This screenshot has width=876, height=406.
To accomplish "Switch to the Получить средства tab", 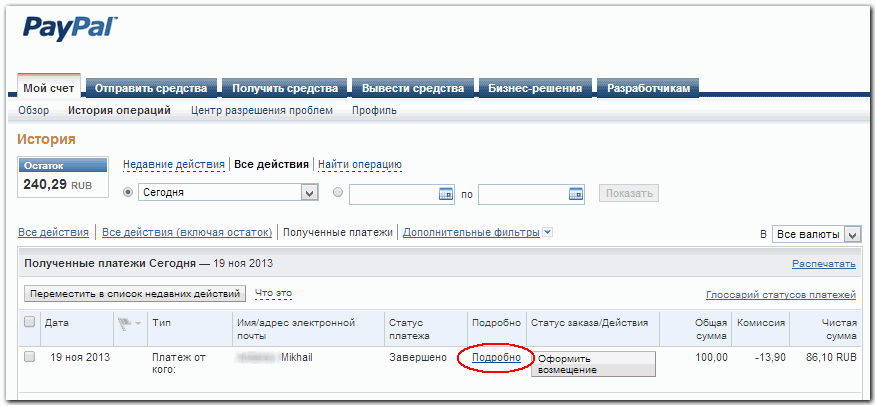I will click(285, 88).
